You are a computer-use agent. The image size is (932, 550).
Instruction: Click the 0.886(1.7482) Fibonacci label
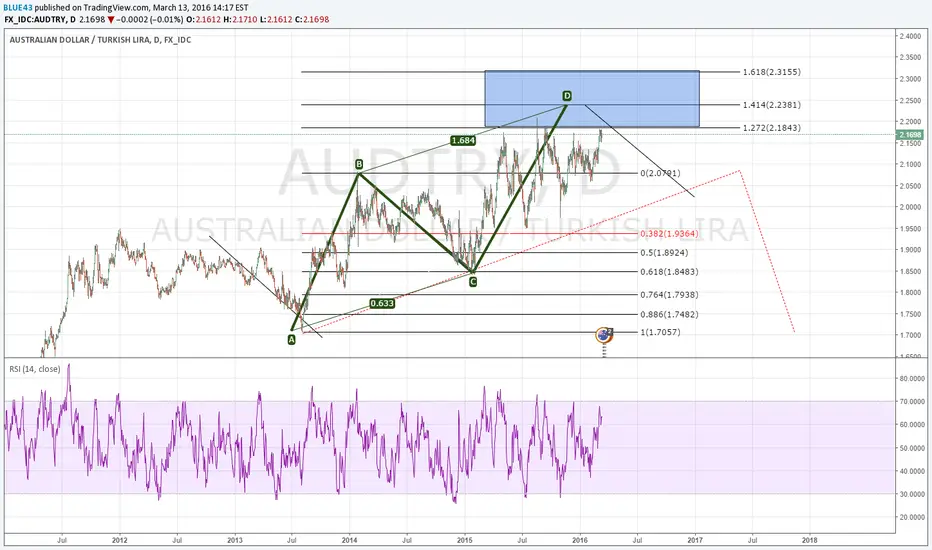click(669, 315)
